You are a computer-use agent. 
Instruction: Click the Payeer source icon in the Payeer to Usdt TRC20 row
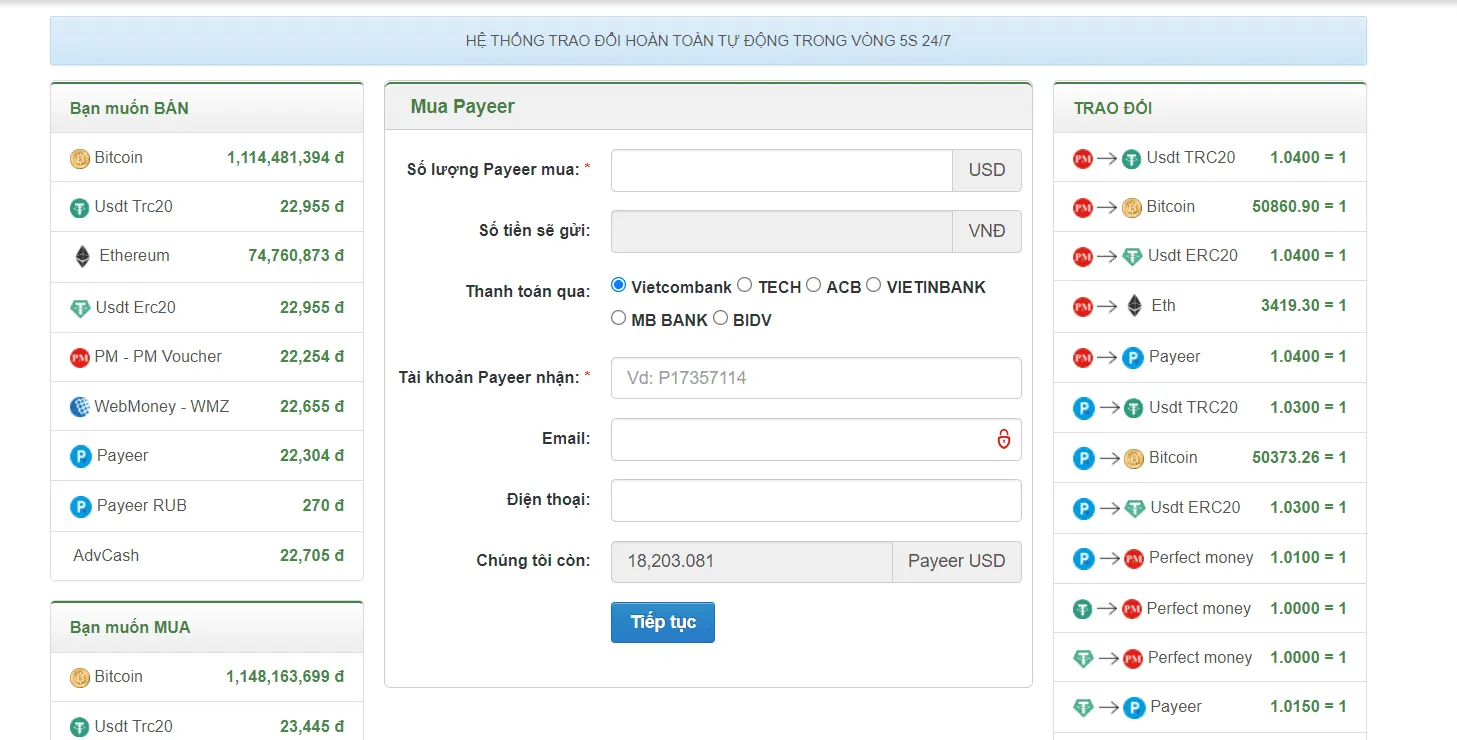[x=1084, y=408]
